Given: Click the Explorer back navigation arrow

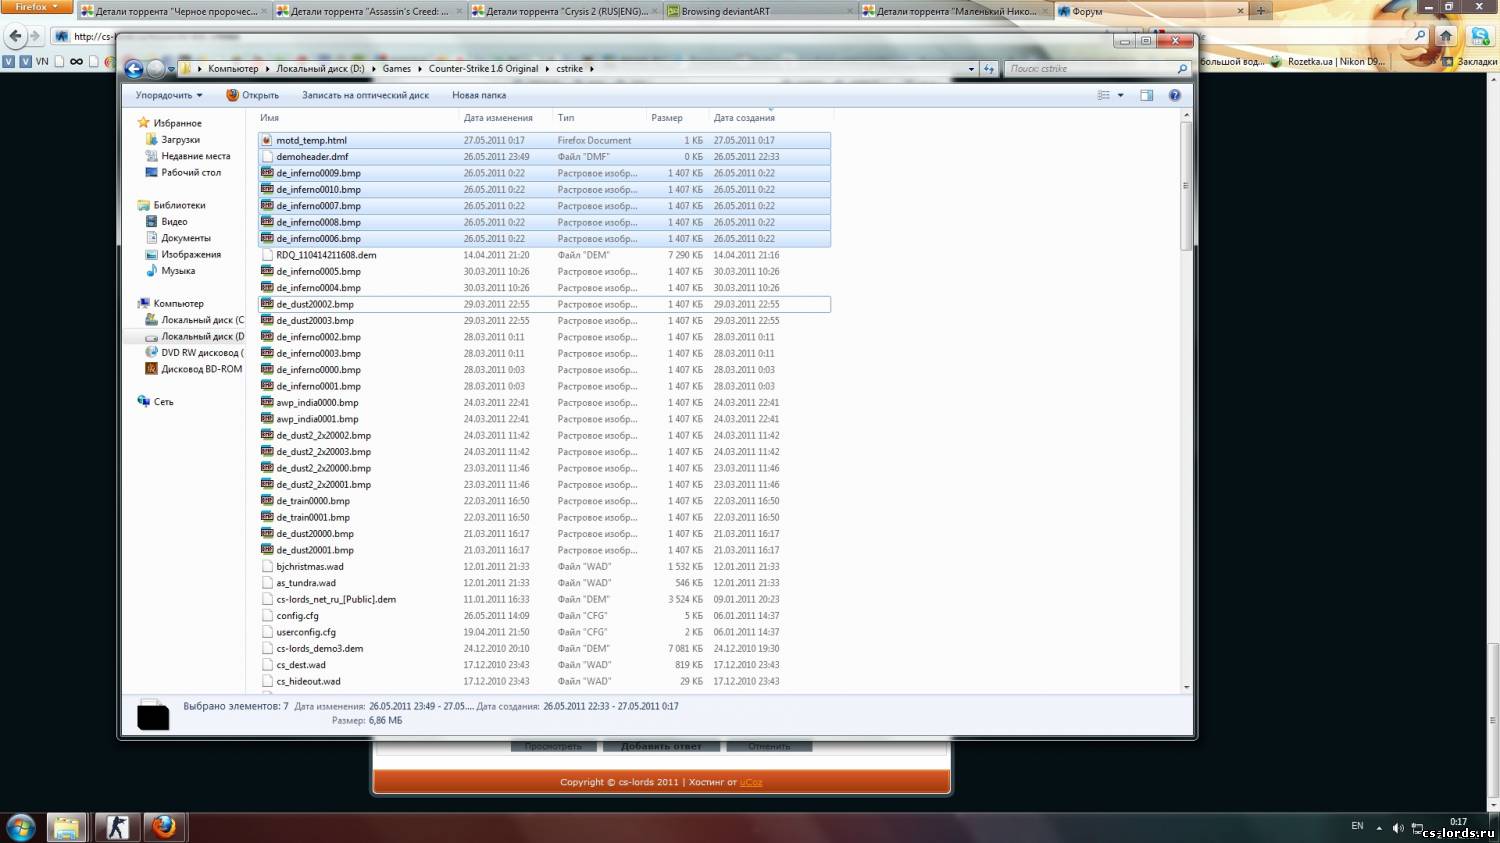Looking at the screenshot, I should [x=134, y=69].
